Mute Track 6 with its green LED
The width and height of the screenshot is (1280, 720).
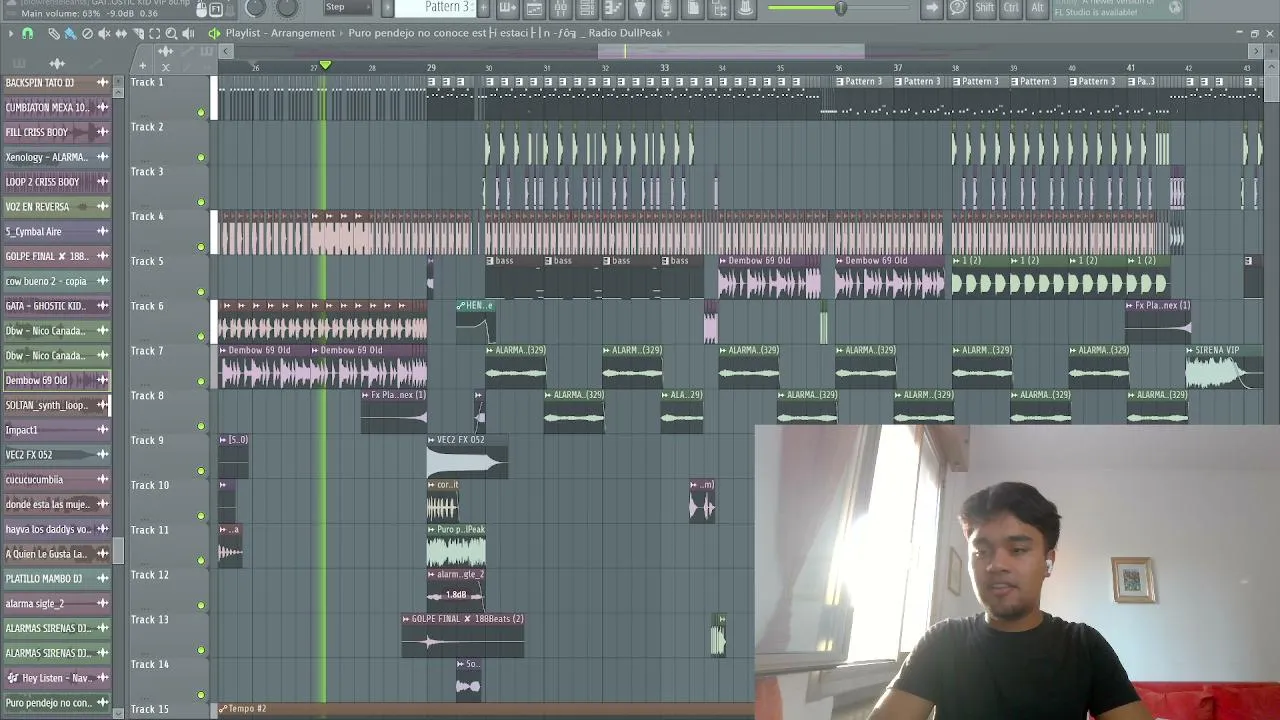pos(201,337)
